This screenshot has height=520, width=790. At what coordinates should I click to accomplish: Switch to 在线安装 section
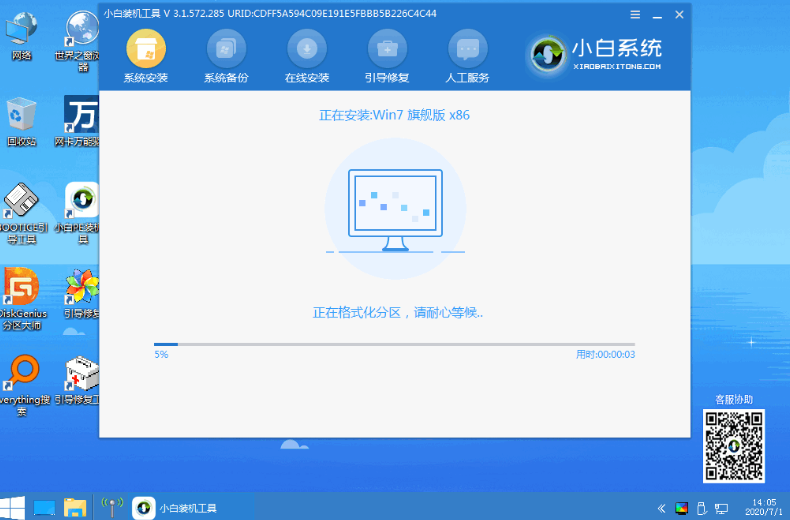(307, 56)
